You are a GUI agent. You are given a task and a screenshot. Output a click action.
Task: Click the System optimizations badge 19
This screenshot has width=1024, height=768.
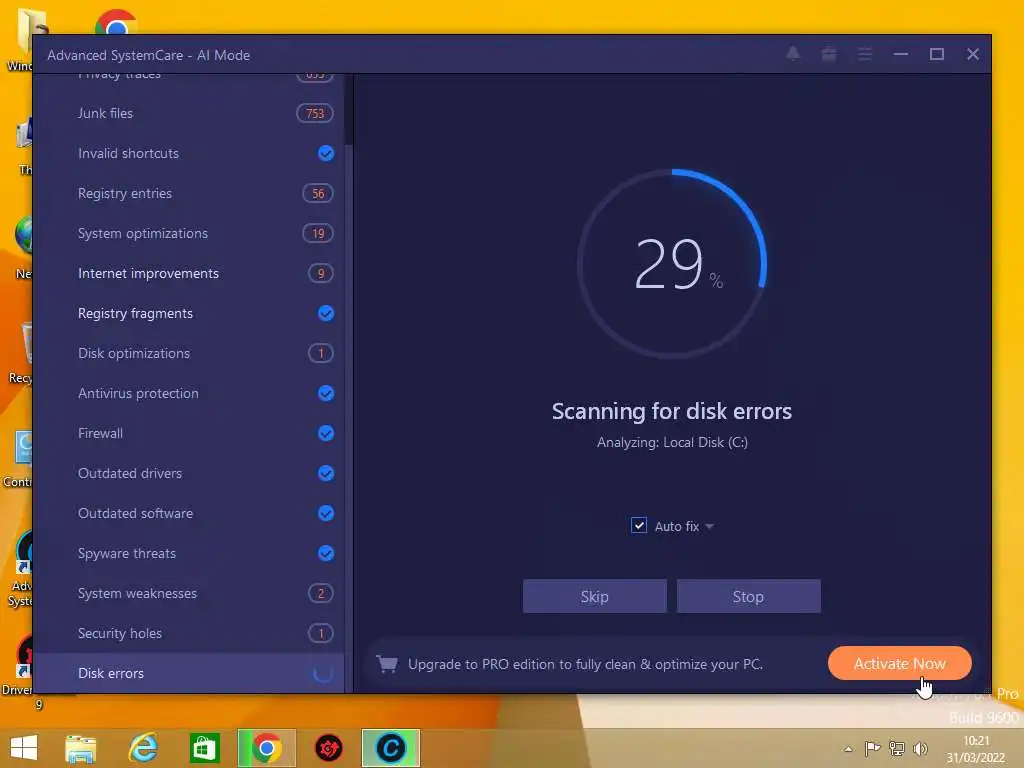coord(318,233)
